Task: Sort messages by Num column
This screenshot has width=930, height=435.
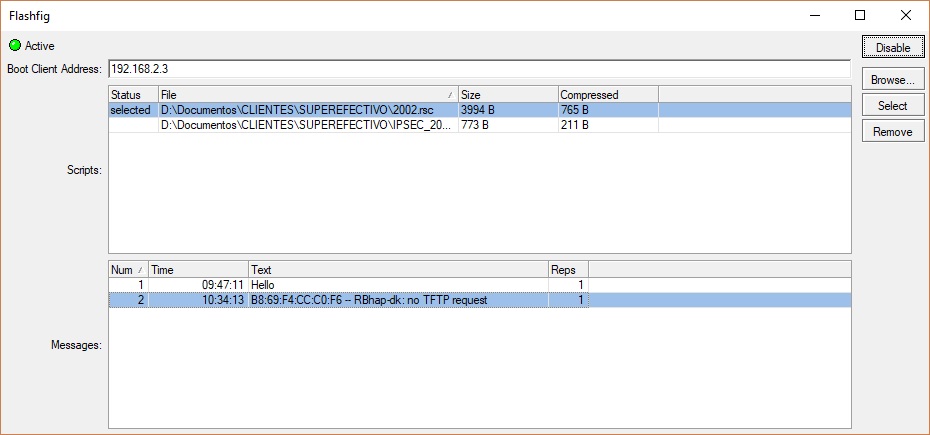Action: pyautogui.click(x=128, y=270)
